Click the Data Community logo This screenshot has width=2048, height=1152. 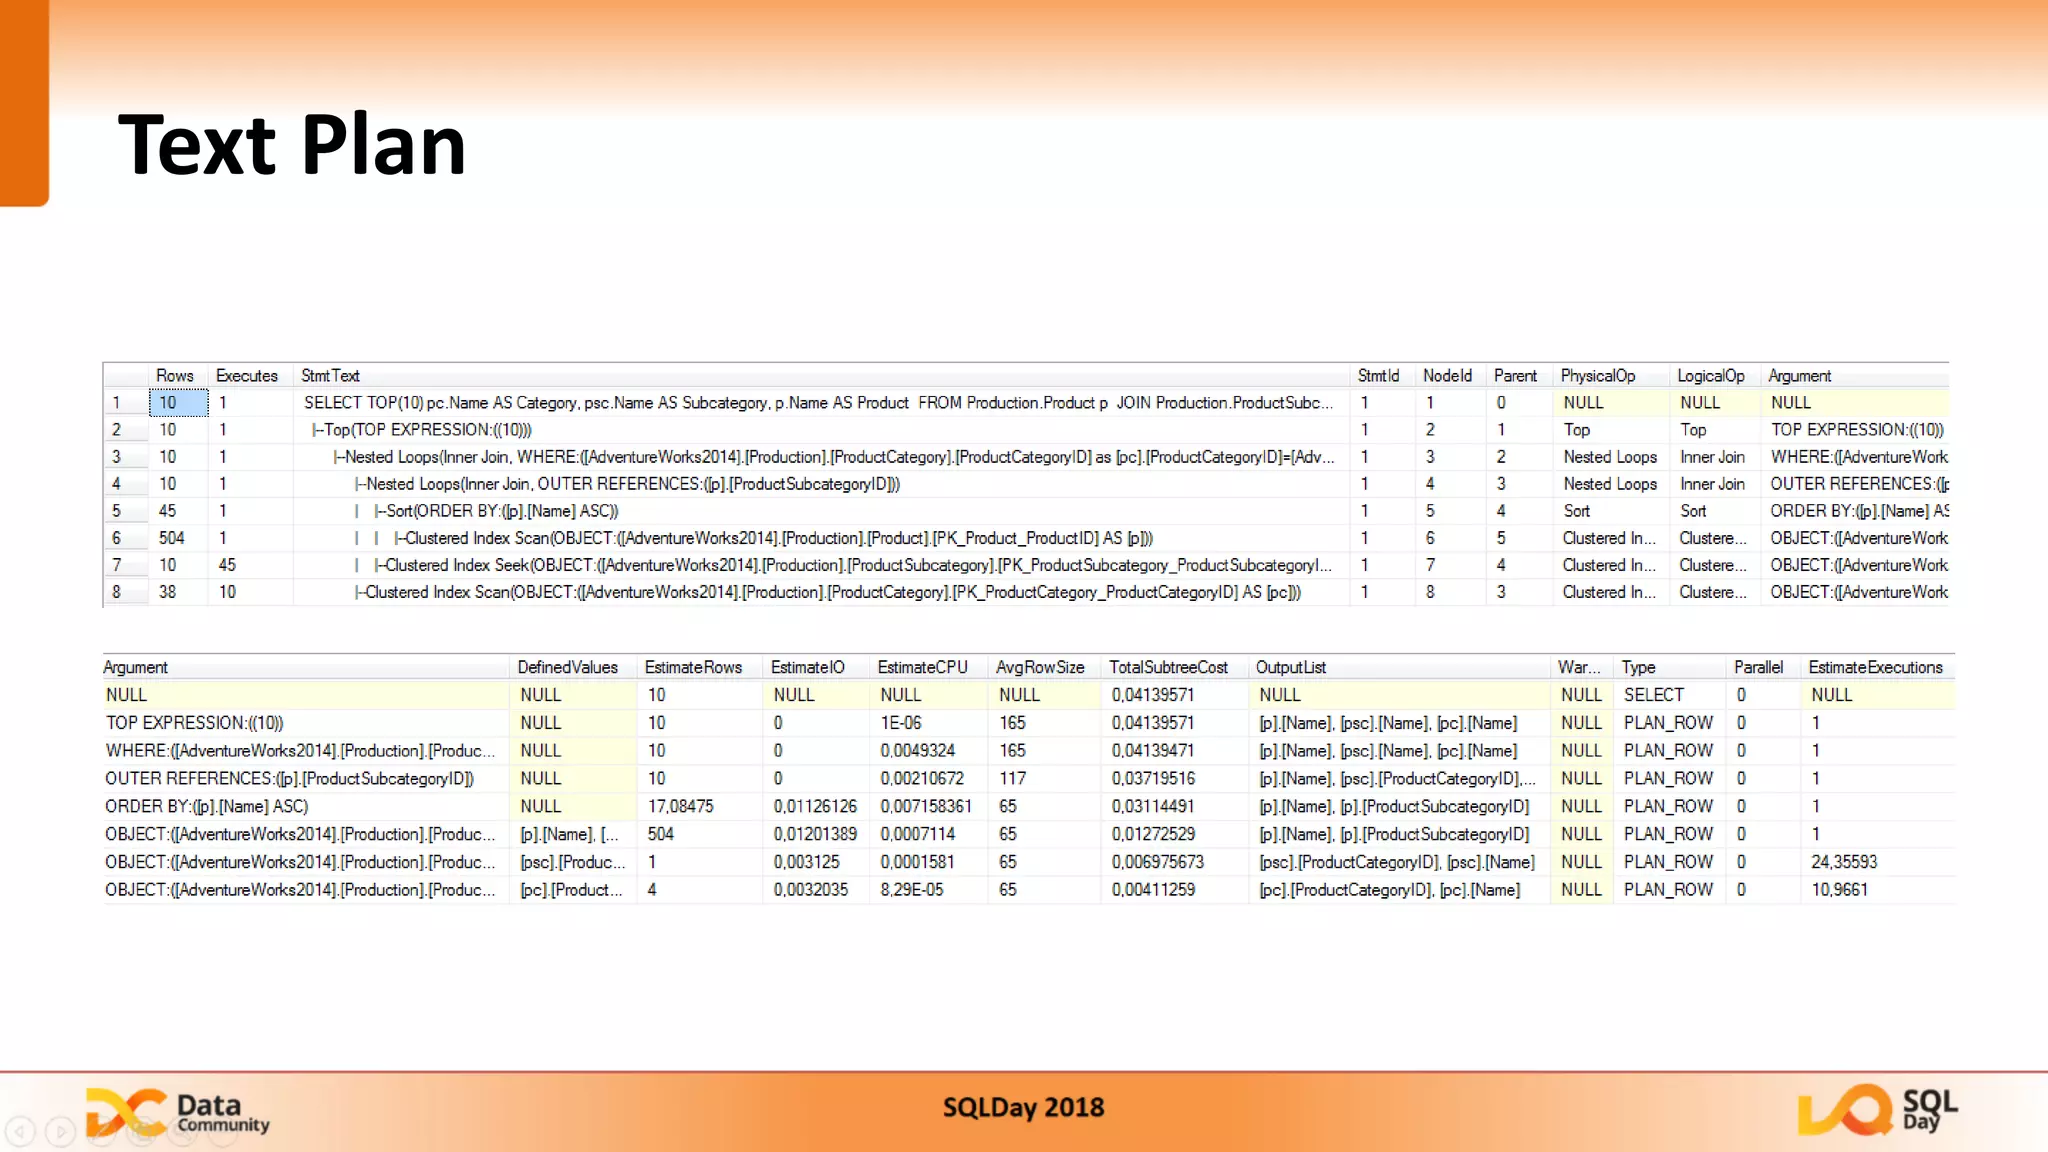click(178, 1113)
